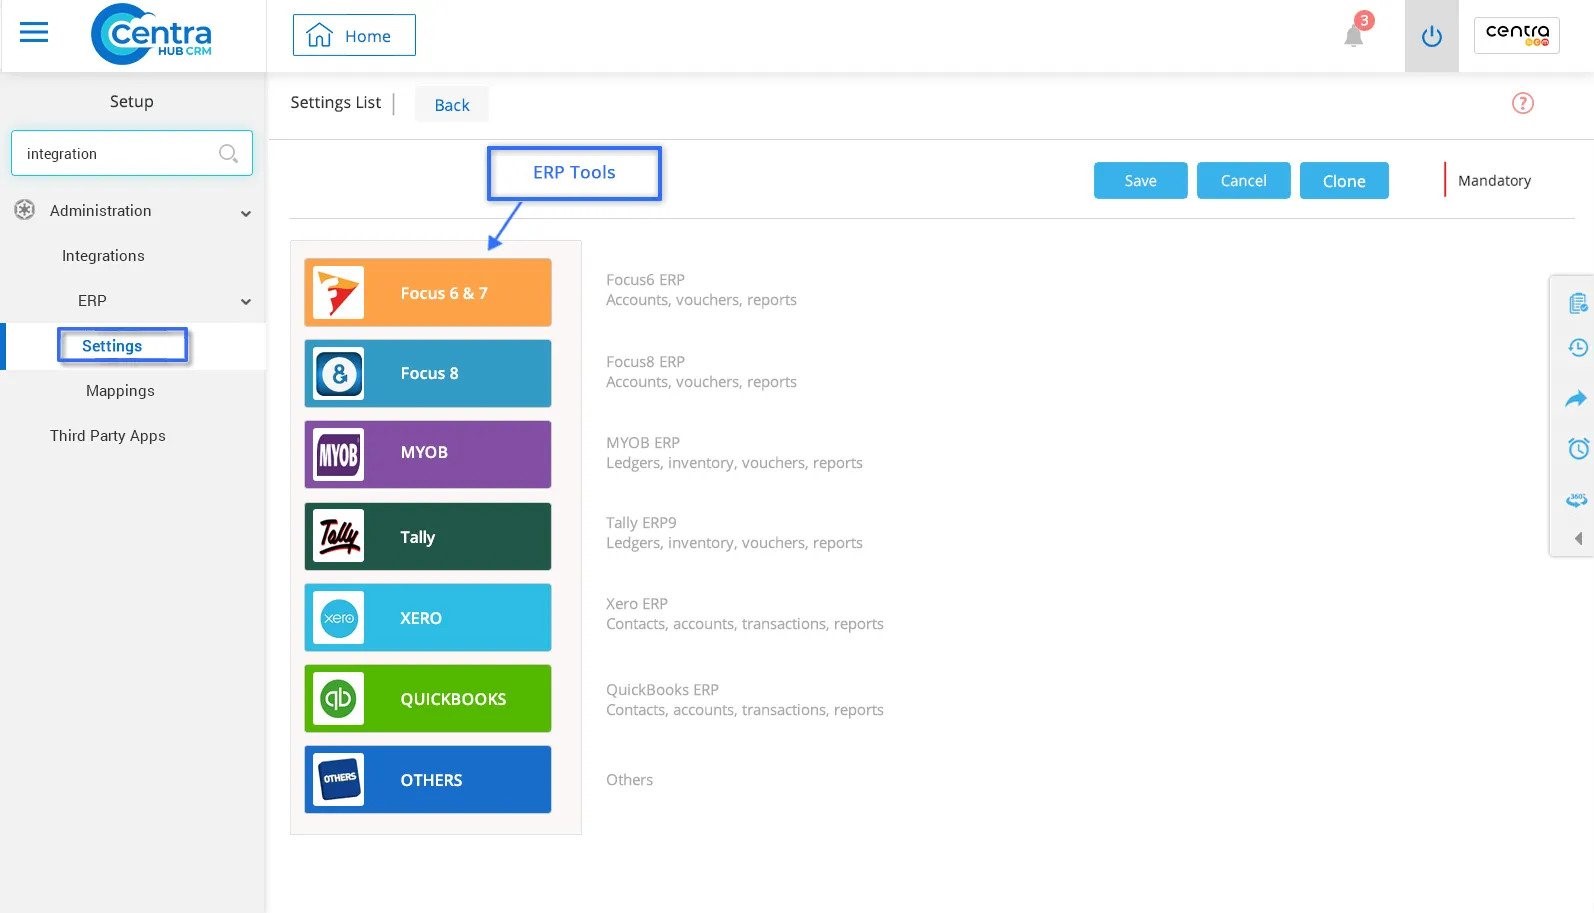Select the Focus 6 & 7 tile
Image resolution: width=1594 pixels, height=913 pixels.
[x=428, y=293]
